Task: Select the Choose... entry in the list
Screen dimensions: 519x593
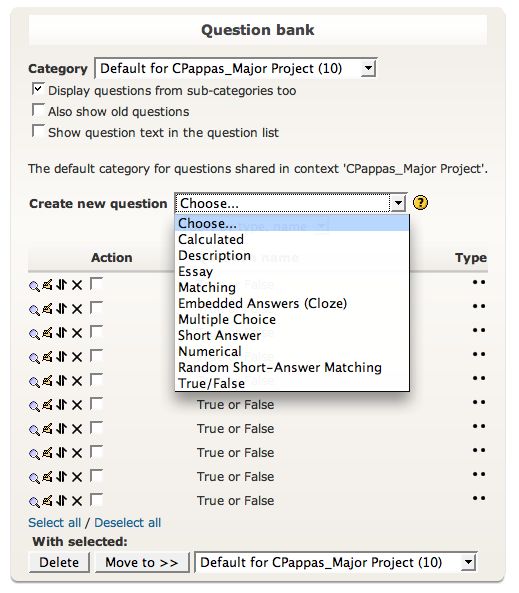Action: coord(292,223)
